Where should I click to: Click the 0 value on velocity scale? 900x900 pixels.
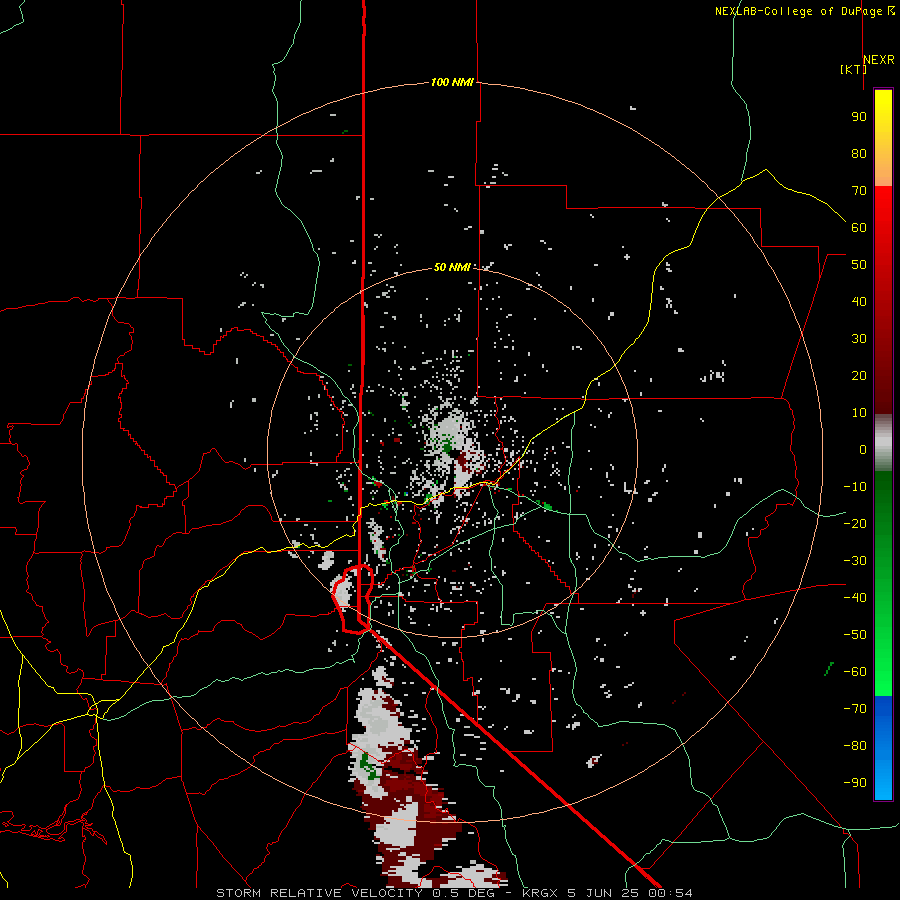(863, 449)
